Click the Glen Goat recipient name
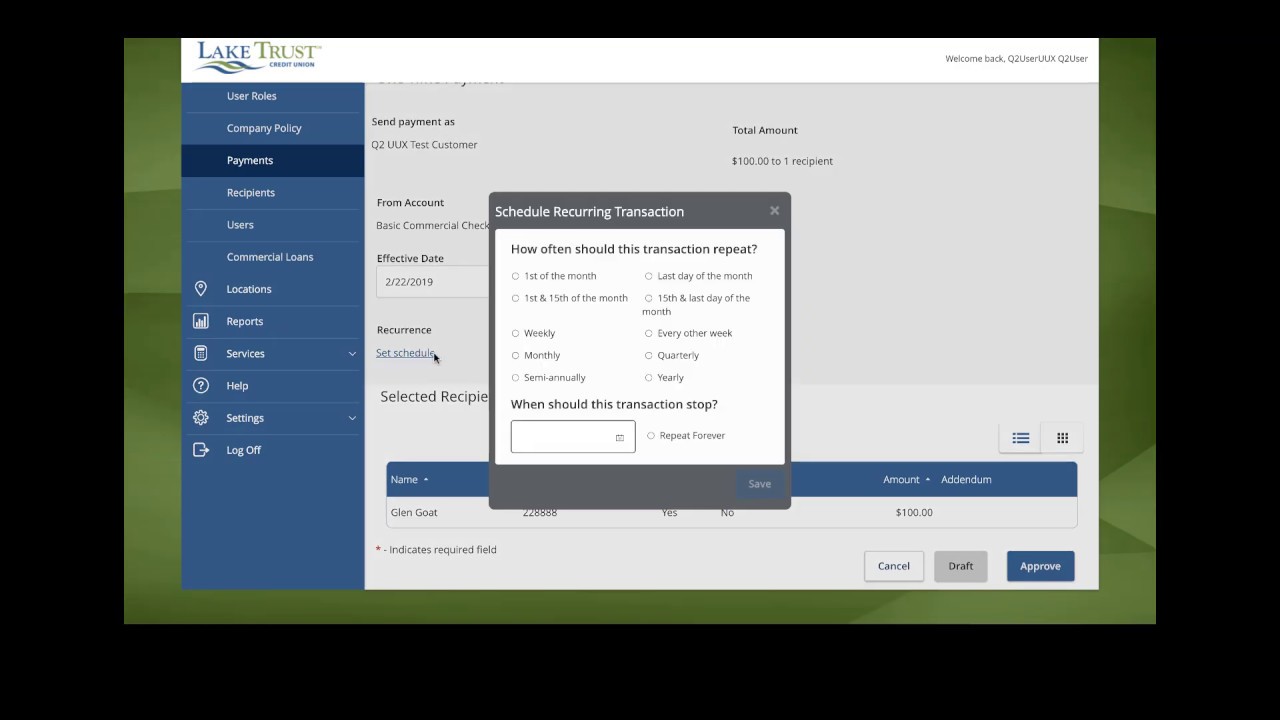Viewport: 1280px width, 720px height. (x=414, y=512)
